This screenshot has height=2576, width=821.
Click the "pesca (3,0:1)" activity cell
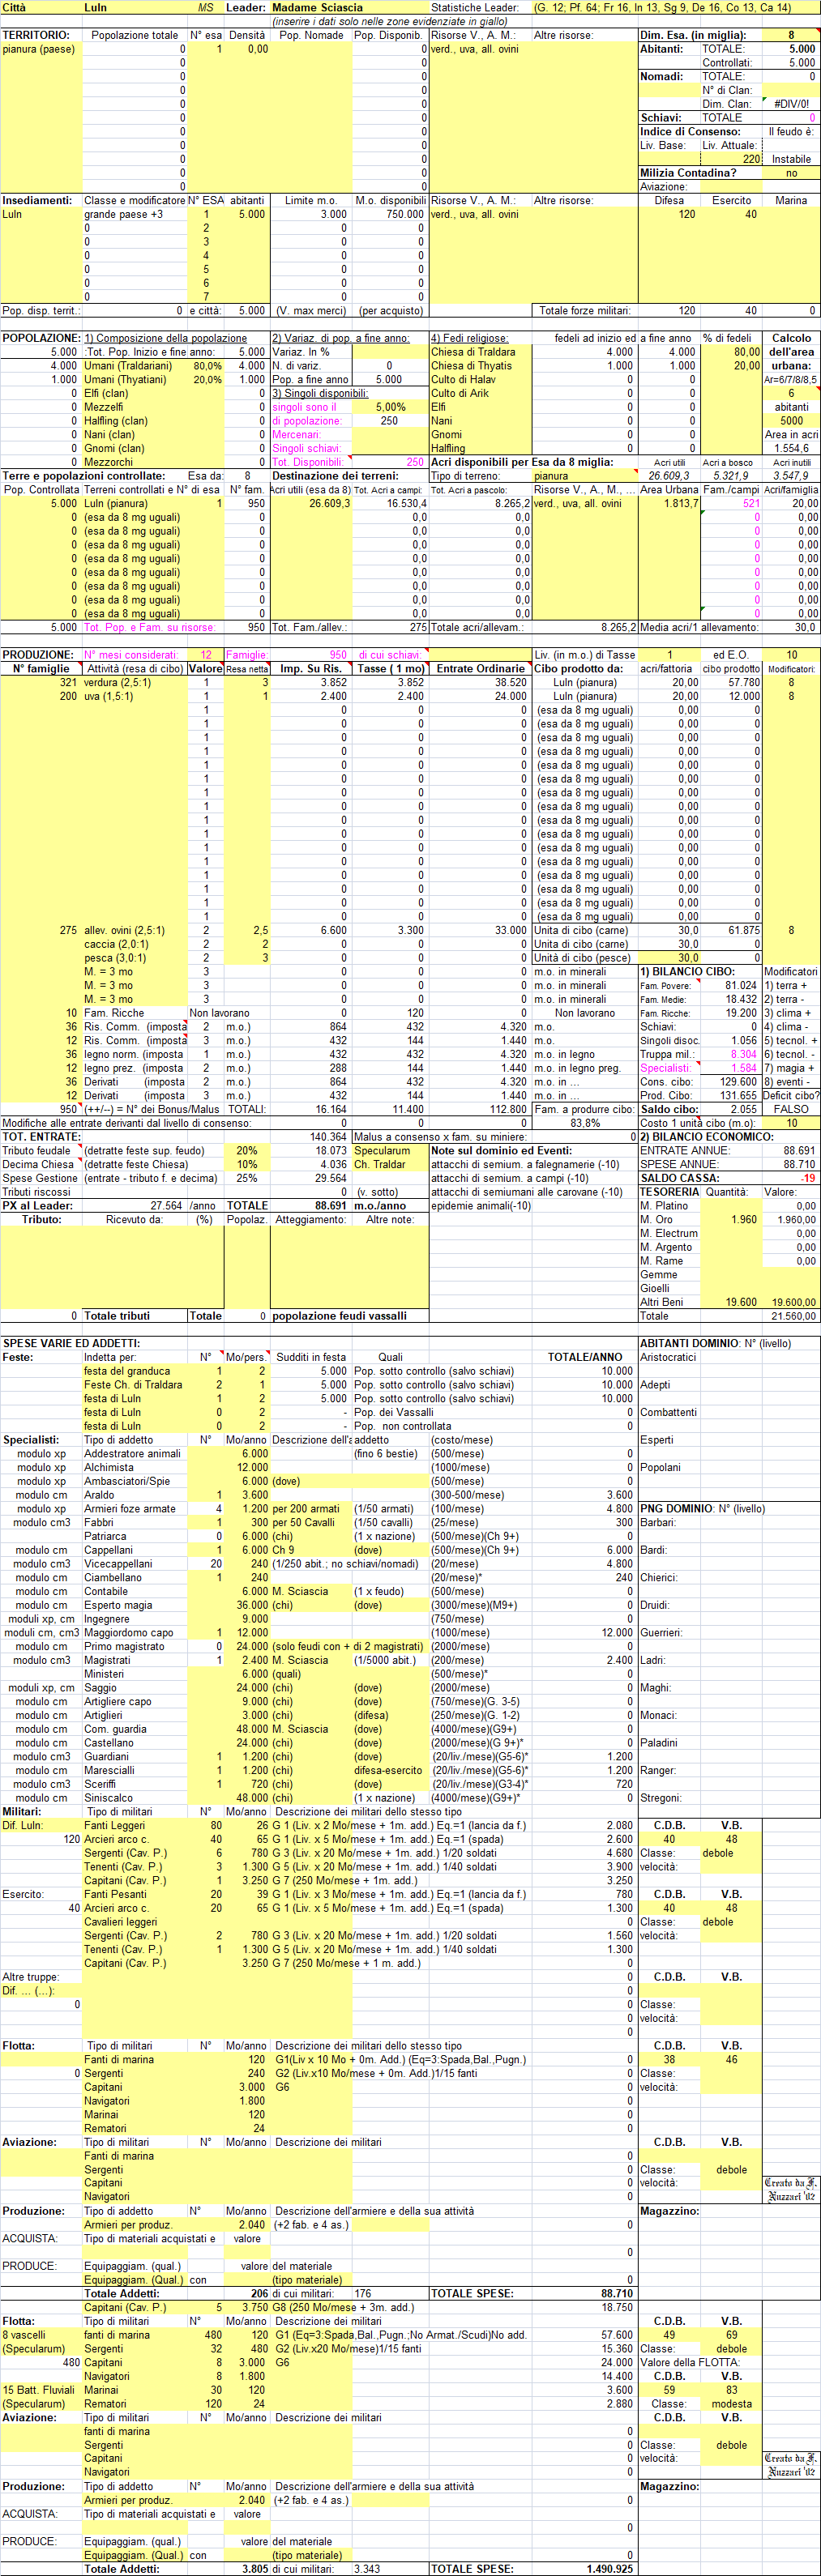(115, 959)
